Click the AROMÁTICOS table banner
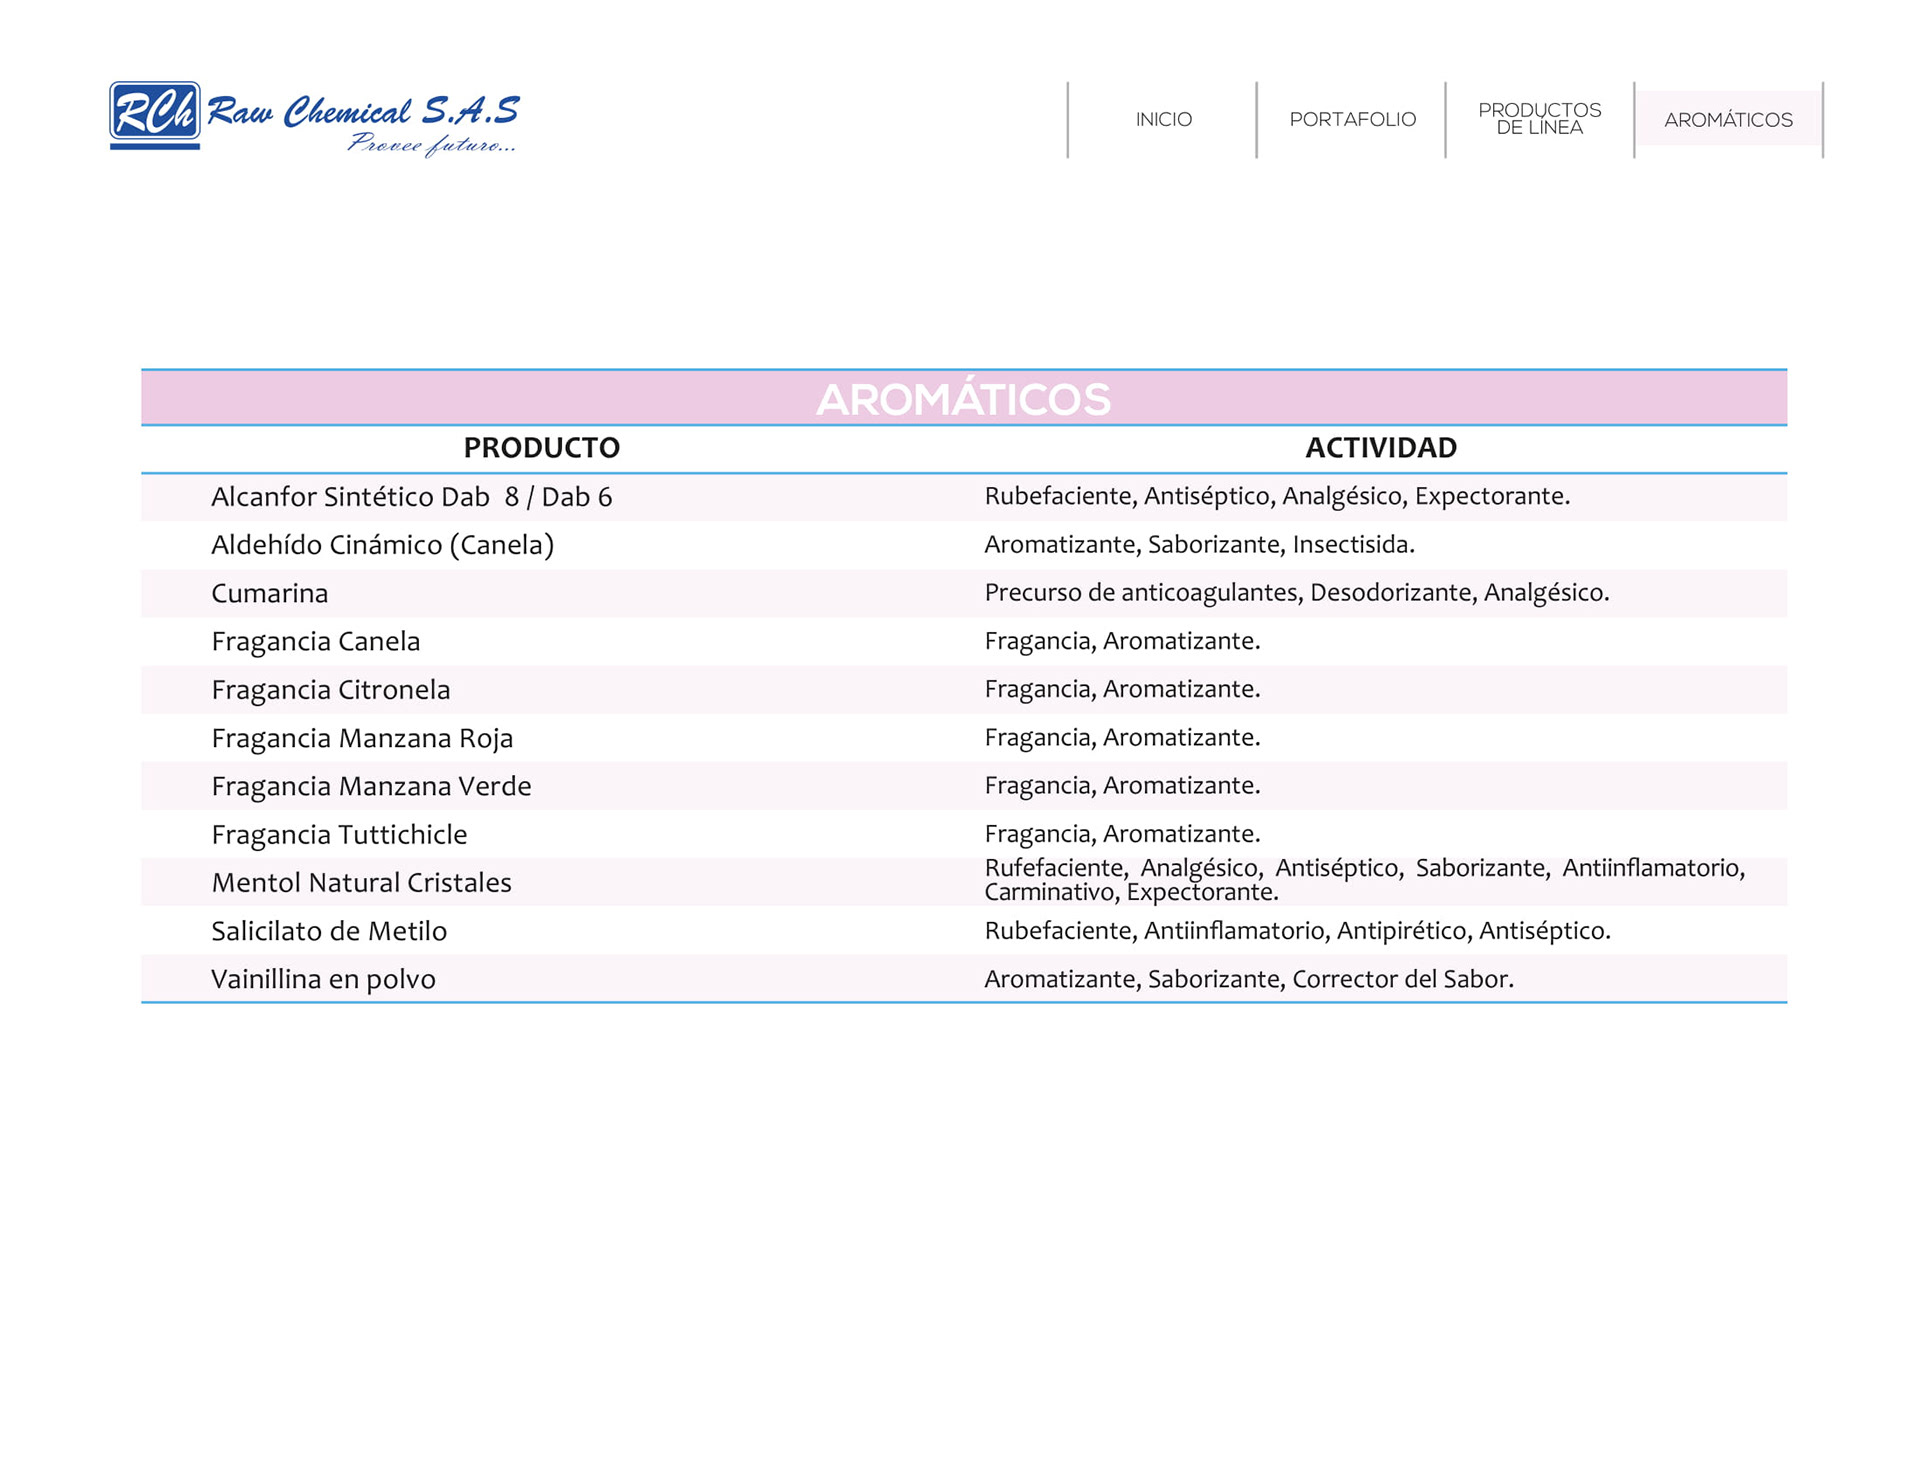The height and width of the screenshot is (1484, 1920). (x=963, y=399)
